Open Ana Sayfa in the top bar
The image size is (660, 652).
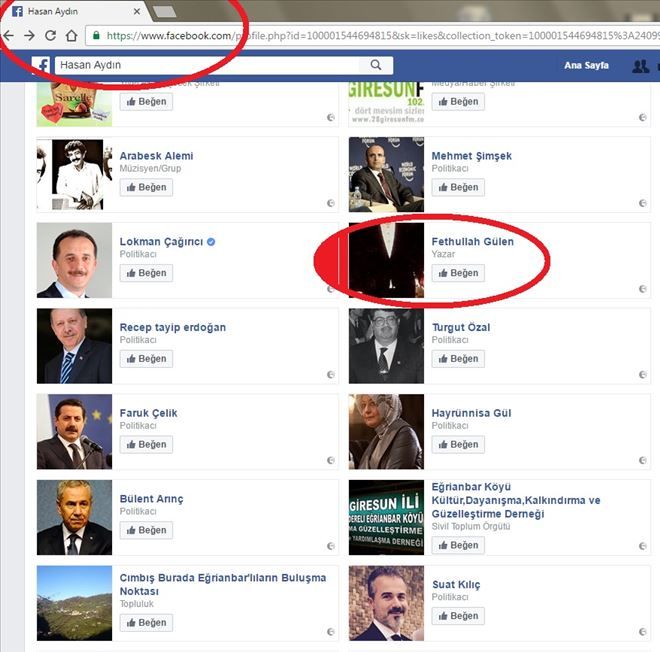click(x=586, y=66)
